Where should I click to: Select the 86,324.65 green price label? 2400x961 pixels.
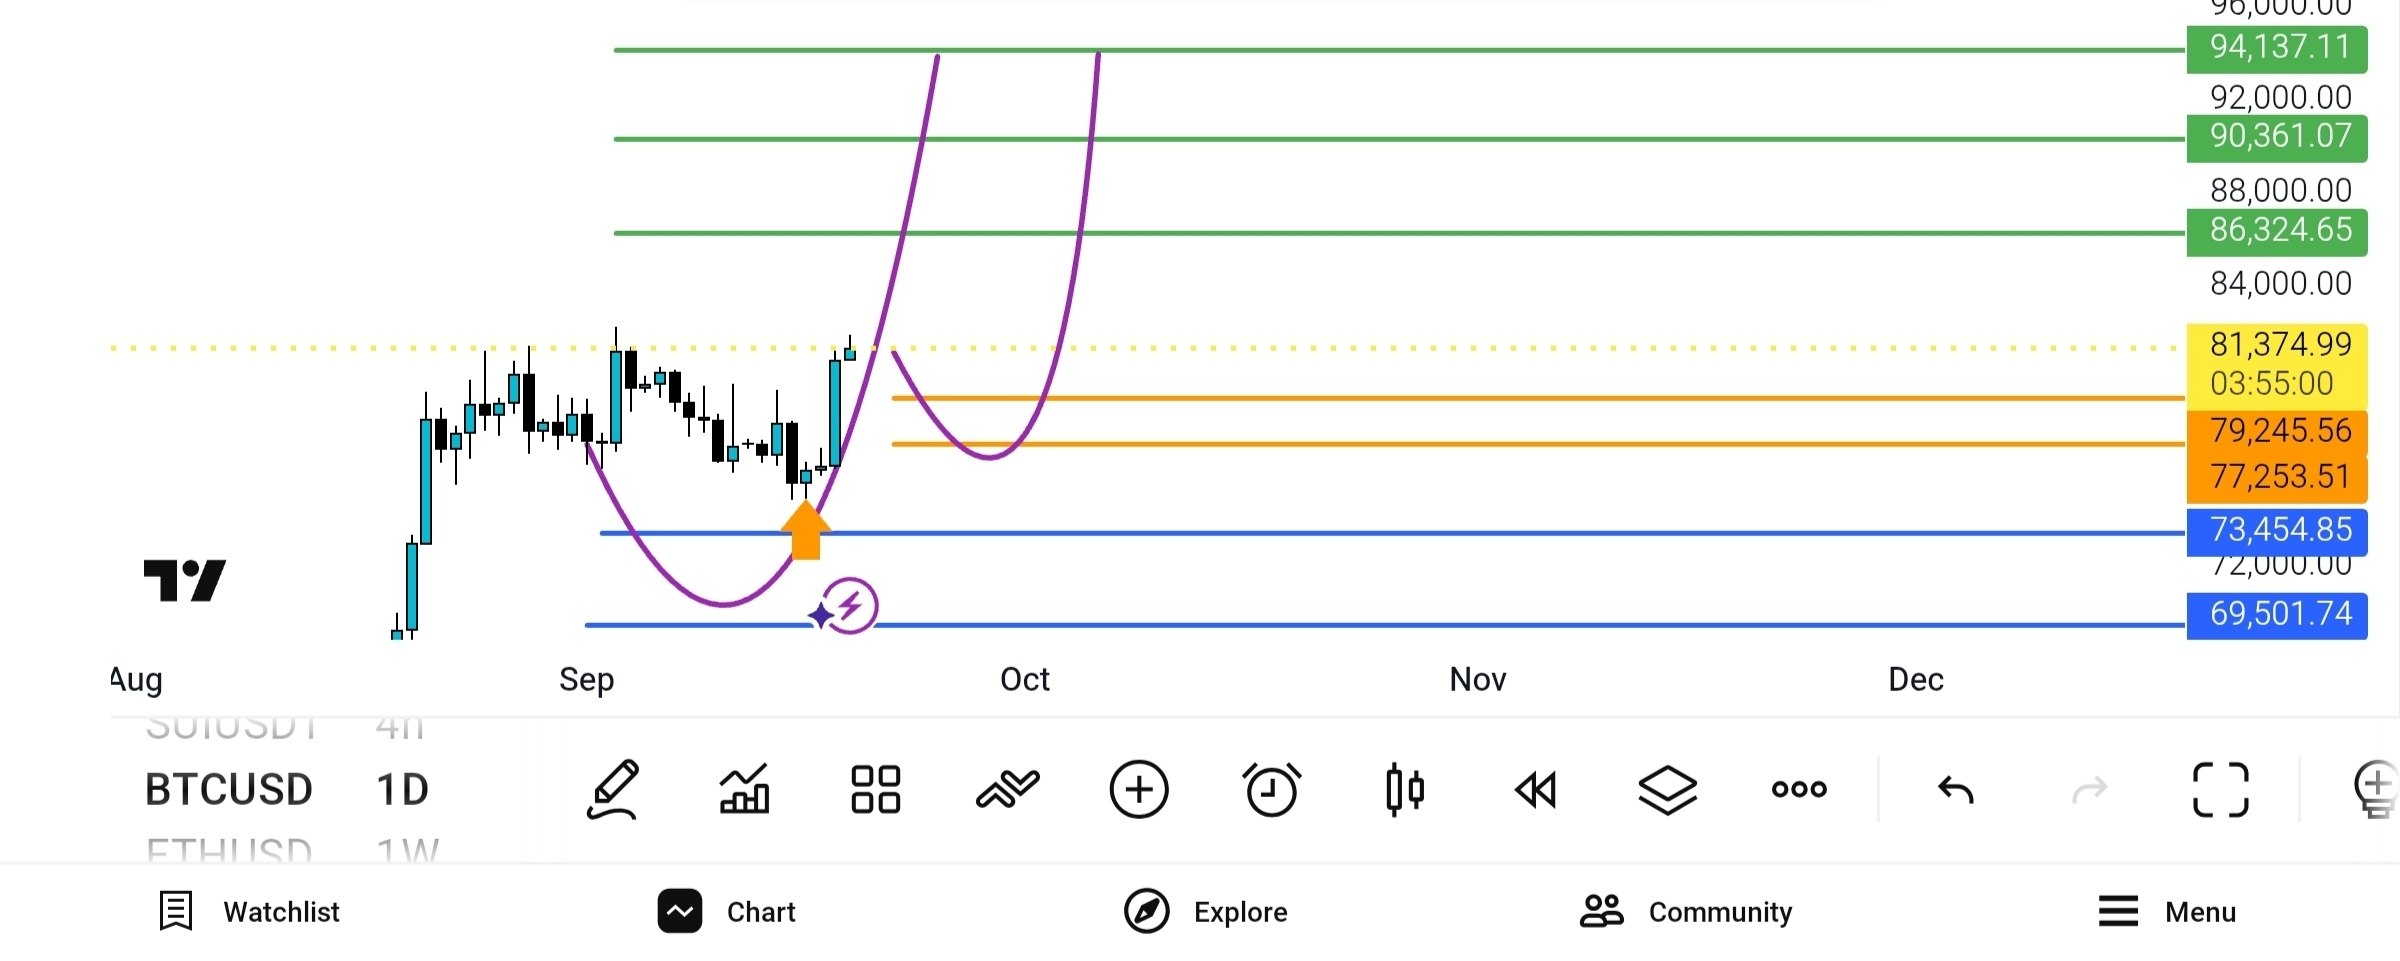(x=2277, y=231)
